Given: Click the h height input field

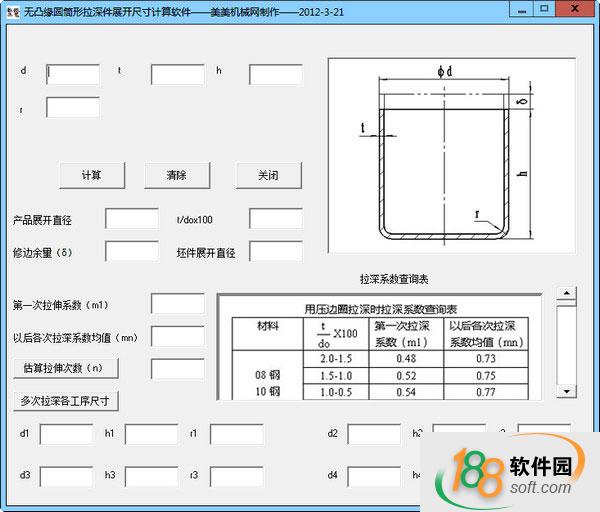Looking at the screenshot, I should pos(276,74).
